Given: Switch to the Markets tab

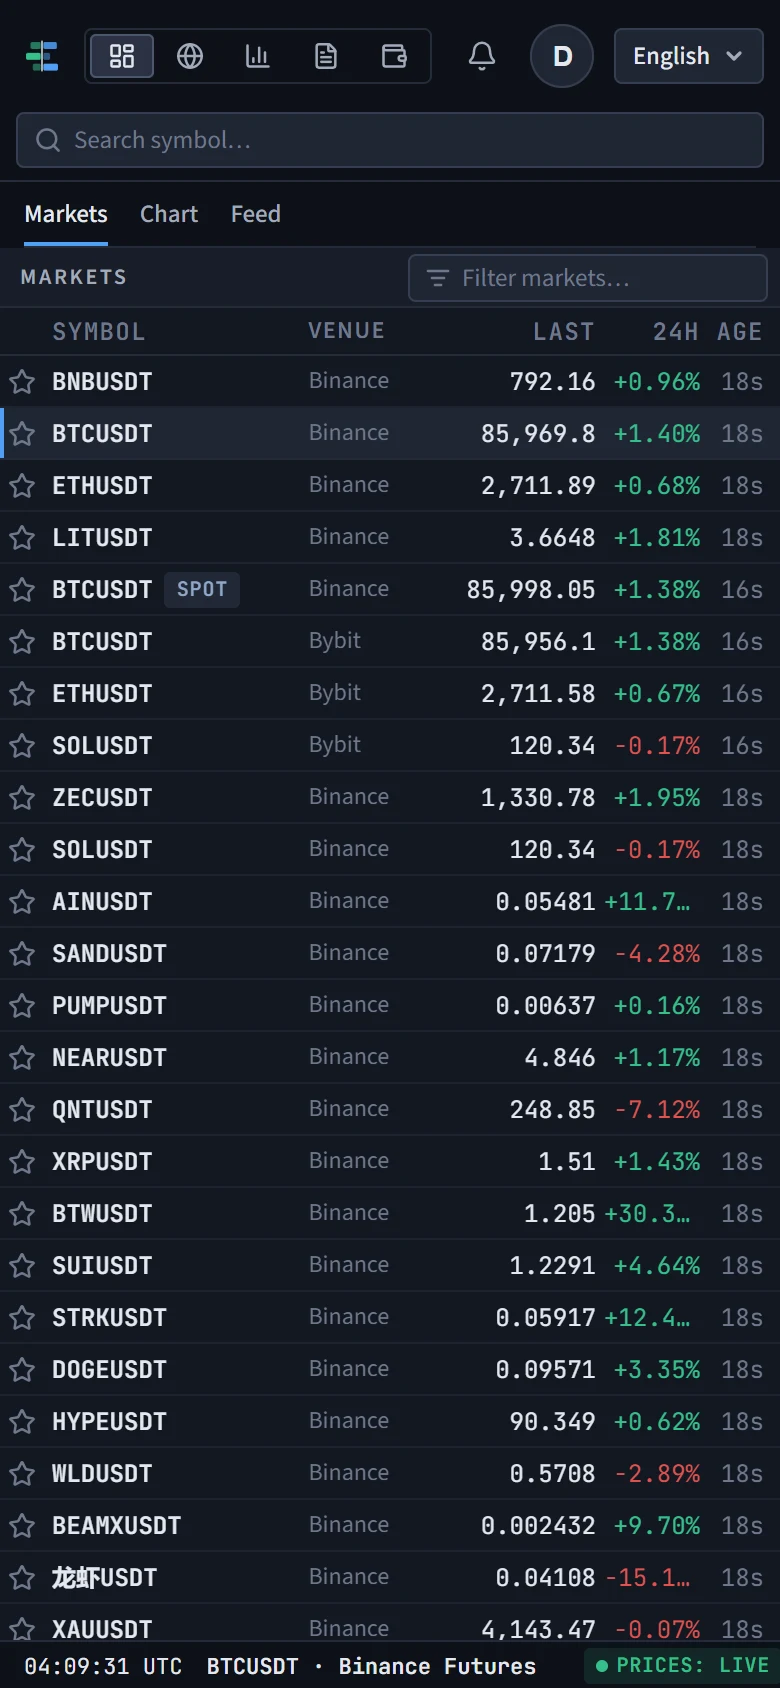Looking at the screenshot, I should point(66,214).
